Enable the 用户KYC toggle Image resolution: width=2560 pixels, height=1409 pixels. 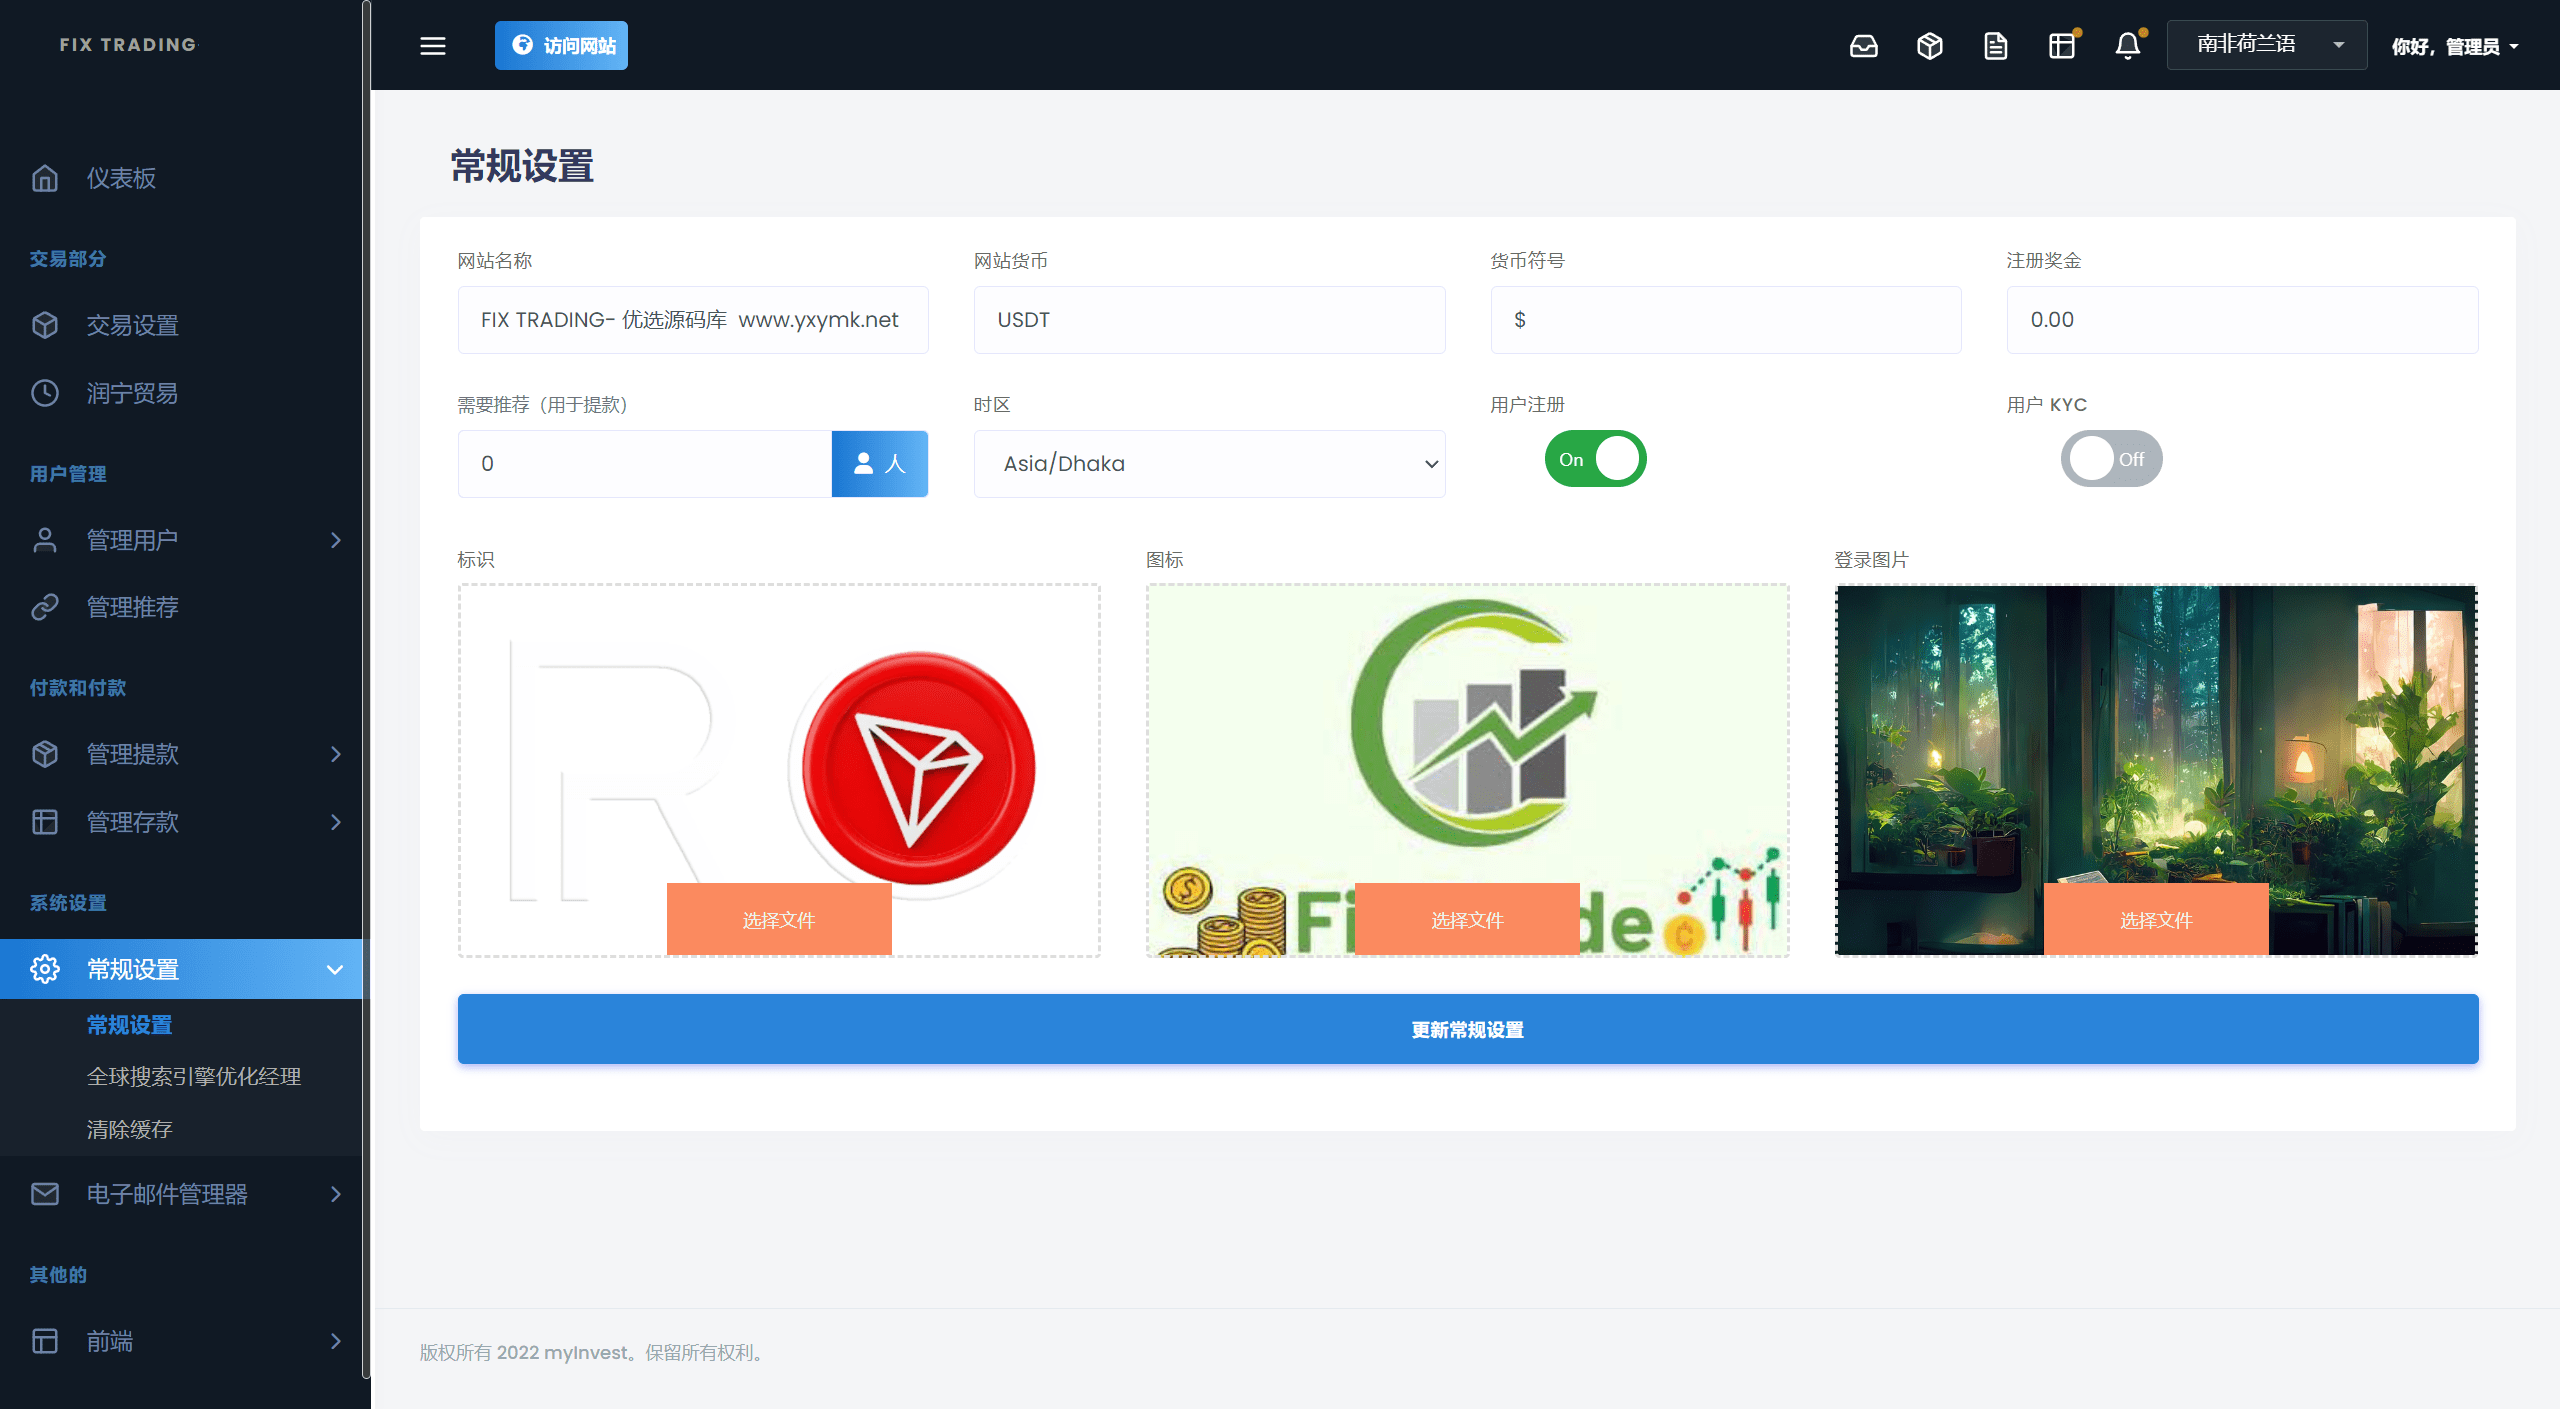click(2111, 458)
